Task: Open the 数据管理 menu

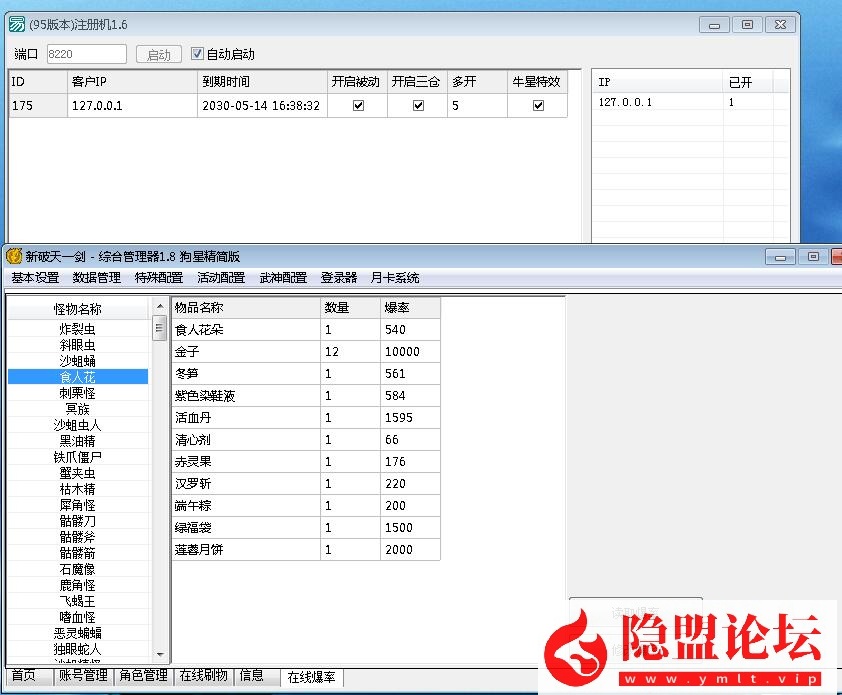Action: point(96,278)
